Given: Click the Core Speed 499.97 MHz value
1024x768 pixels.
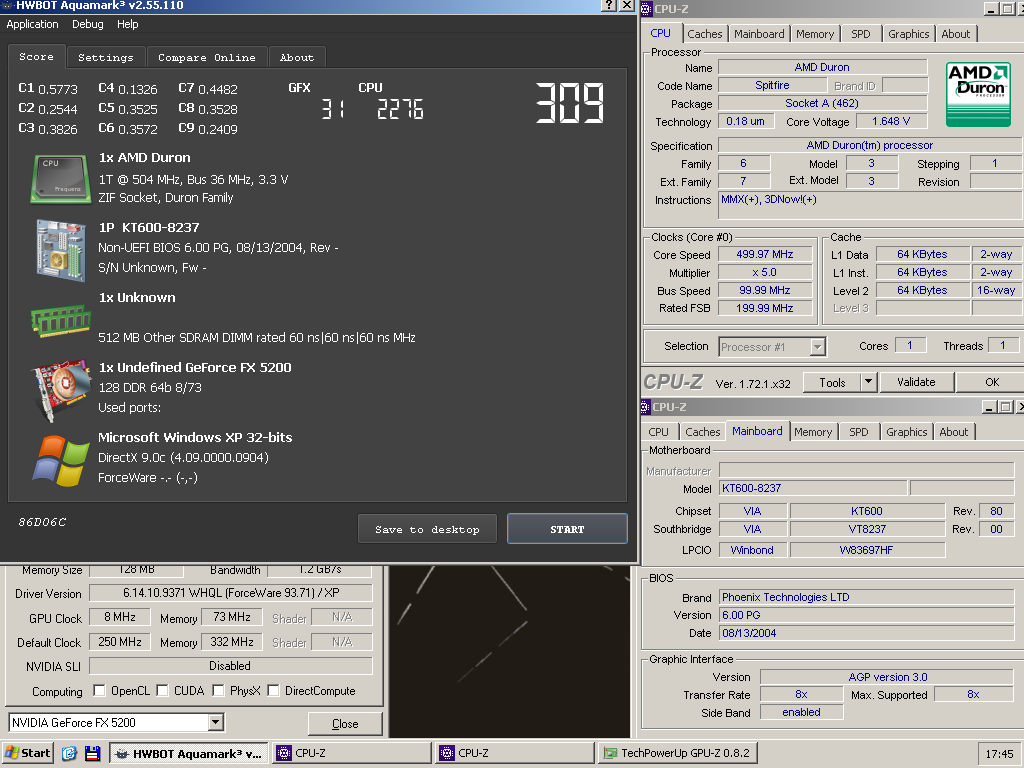Looking at the screenshot, I should (765, 254).
